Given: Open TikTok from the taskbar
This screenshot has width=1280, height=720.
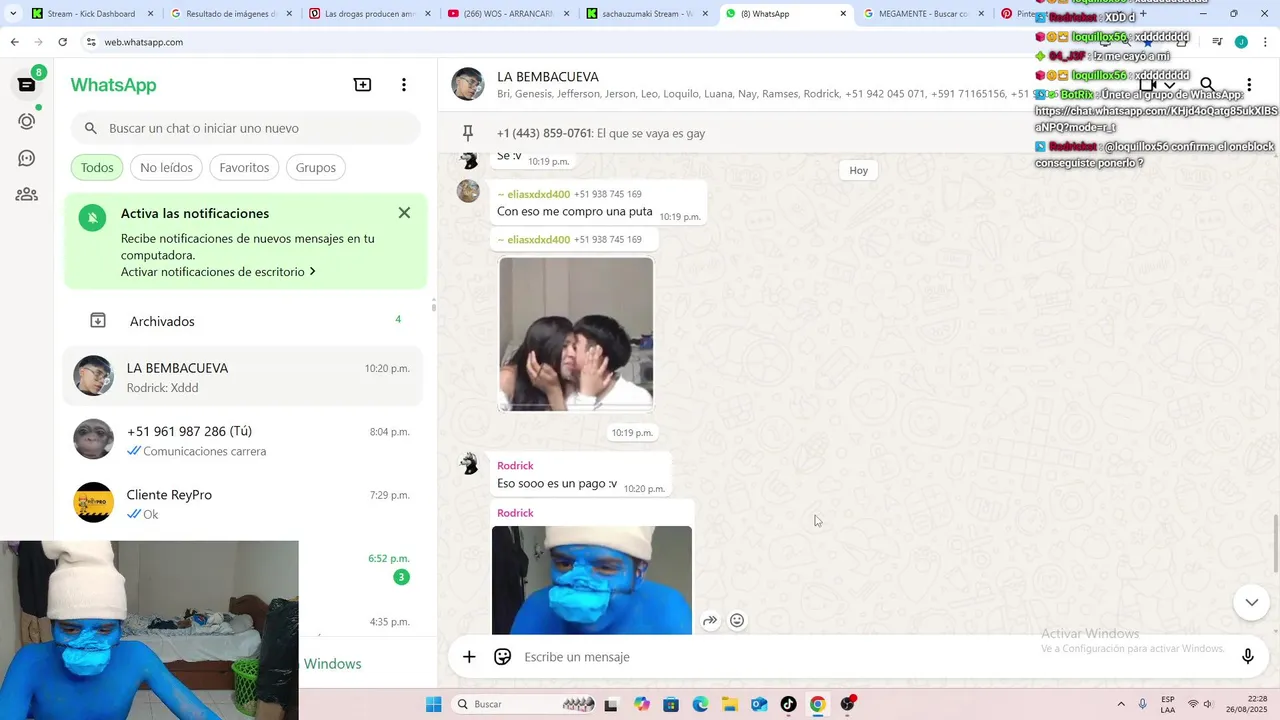Looking at the screenshot, I should (x=788, y=704).
